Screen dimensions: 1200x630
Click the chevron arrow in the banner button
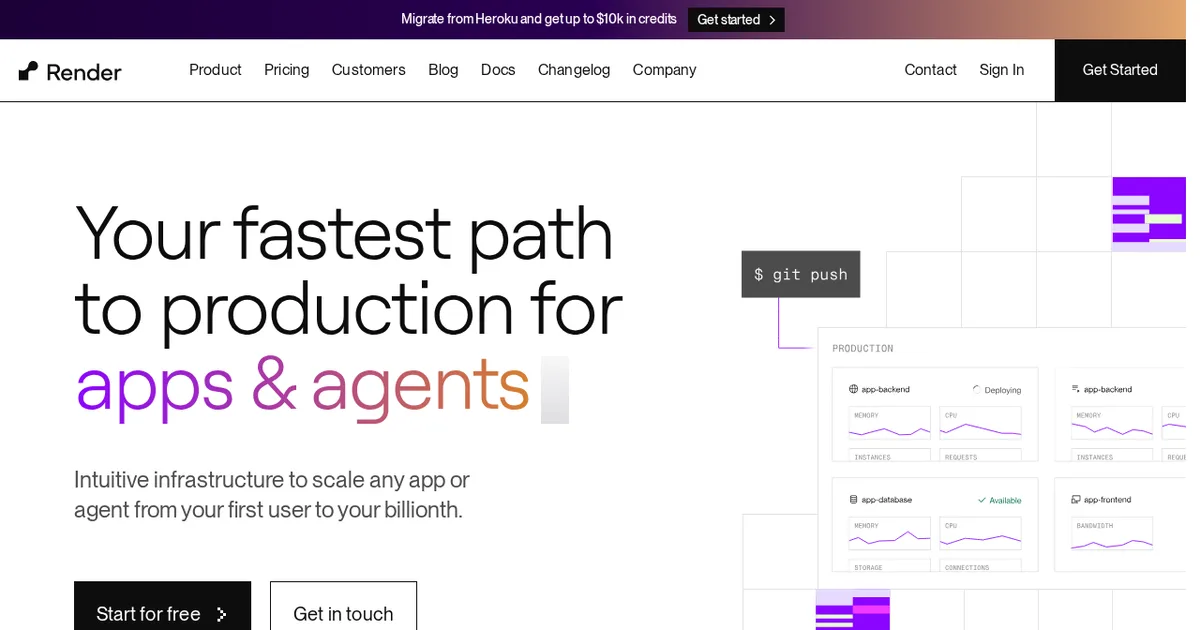[x=772, y=20]
